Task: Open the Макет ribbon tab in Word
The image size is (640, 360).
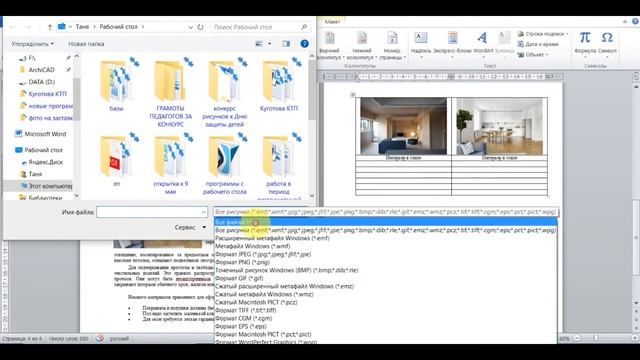Action: (x=332, y=22)
